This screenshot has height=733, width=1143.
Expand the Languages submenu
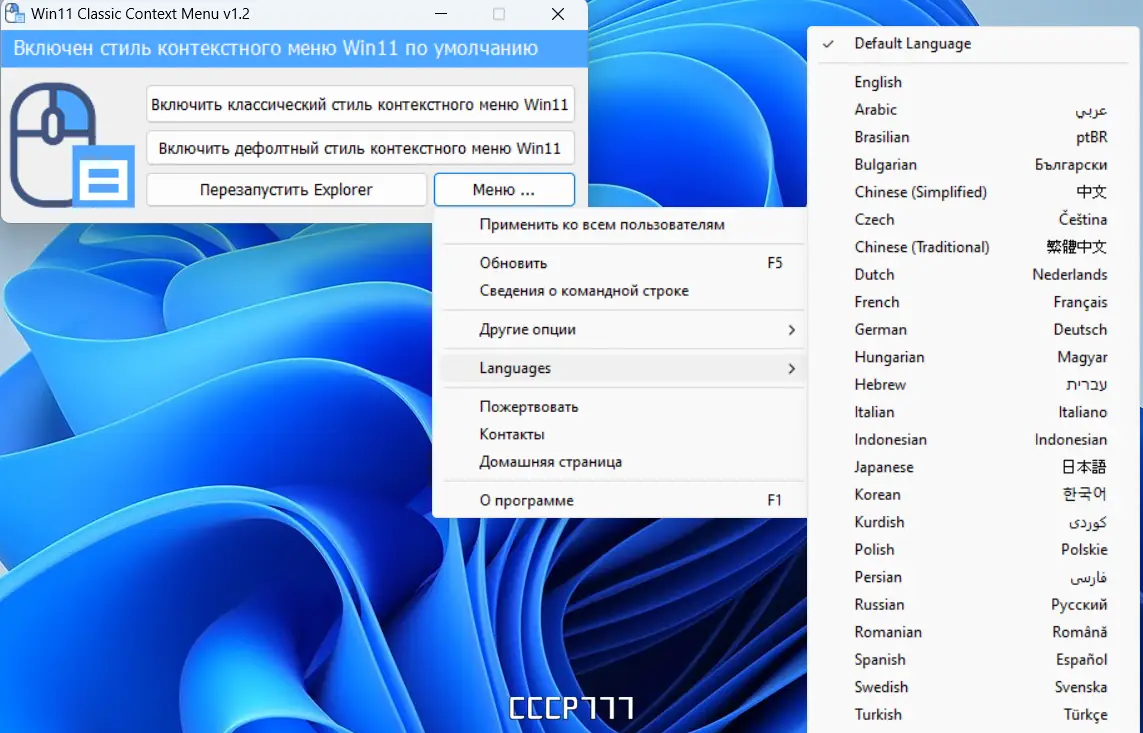623,368
